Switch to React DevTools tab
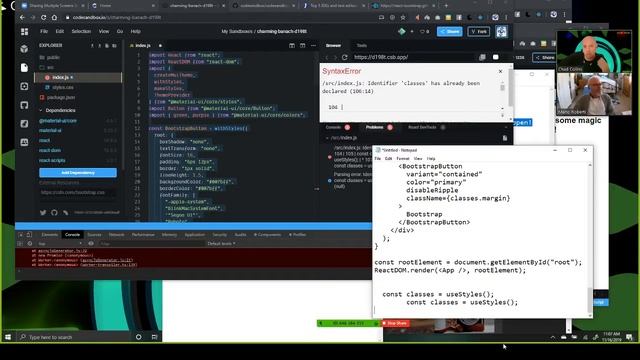Viewport: 640px width, 360px height. [422, 127]
